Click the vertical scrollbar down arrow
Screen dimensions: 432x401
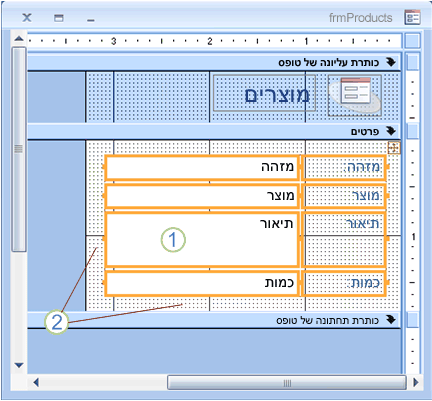(x=19, y=365)
